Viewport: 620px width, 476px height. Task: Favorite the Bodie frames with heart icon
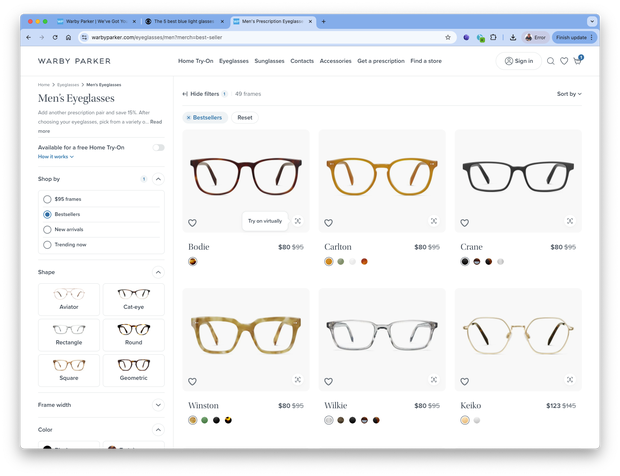pos(193,223)
